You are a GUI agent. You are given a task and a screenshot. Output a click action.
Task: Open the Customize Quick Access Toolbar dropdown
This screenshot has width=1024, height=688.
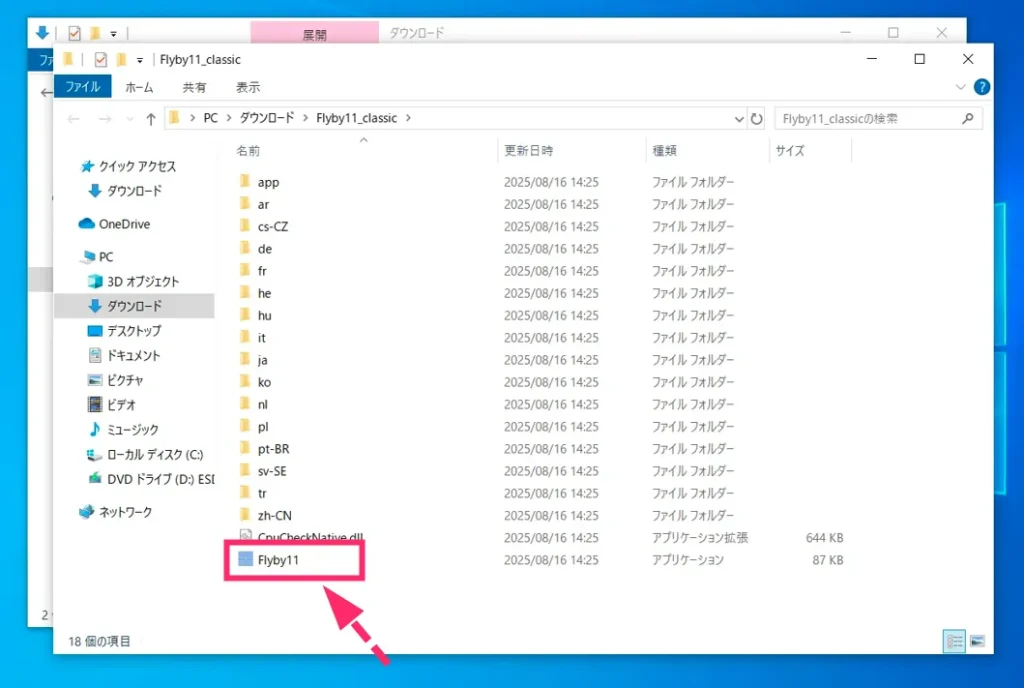140,60
